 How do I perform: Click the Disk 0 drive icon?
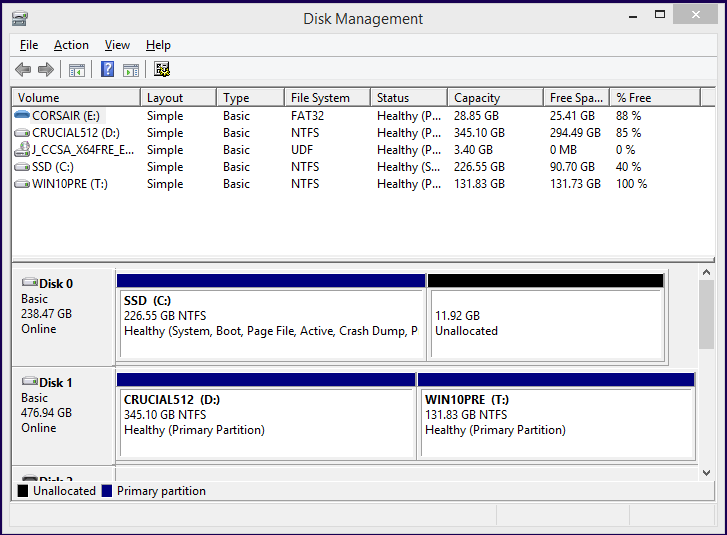pyautogui.click(x=30, y=281)
